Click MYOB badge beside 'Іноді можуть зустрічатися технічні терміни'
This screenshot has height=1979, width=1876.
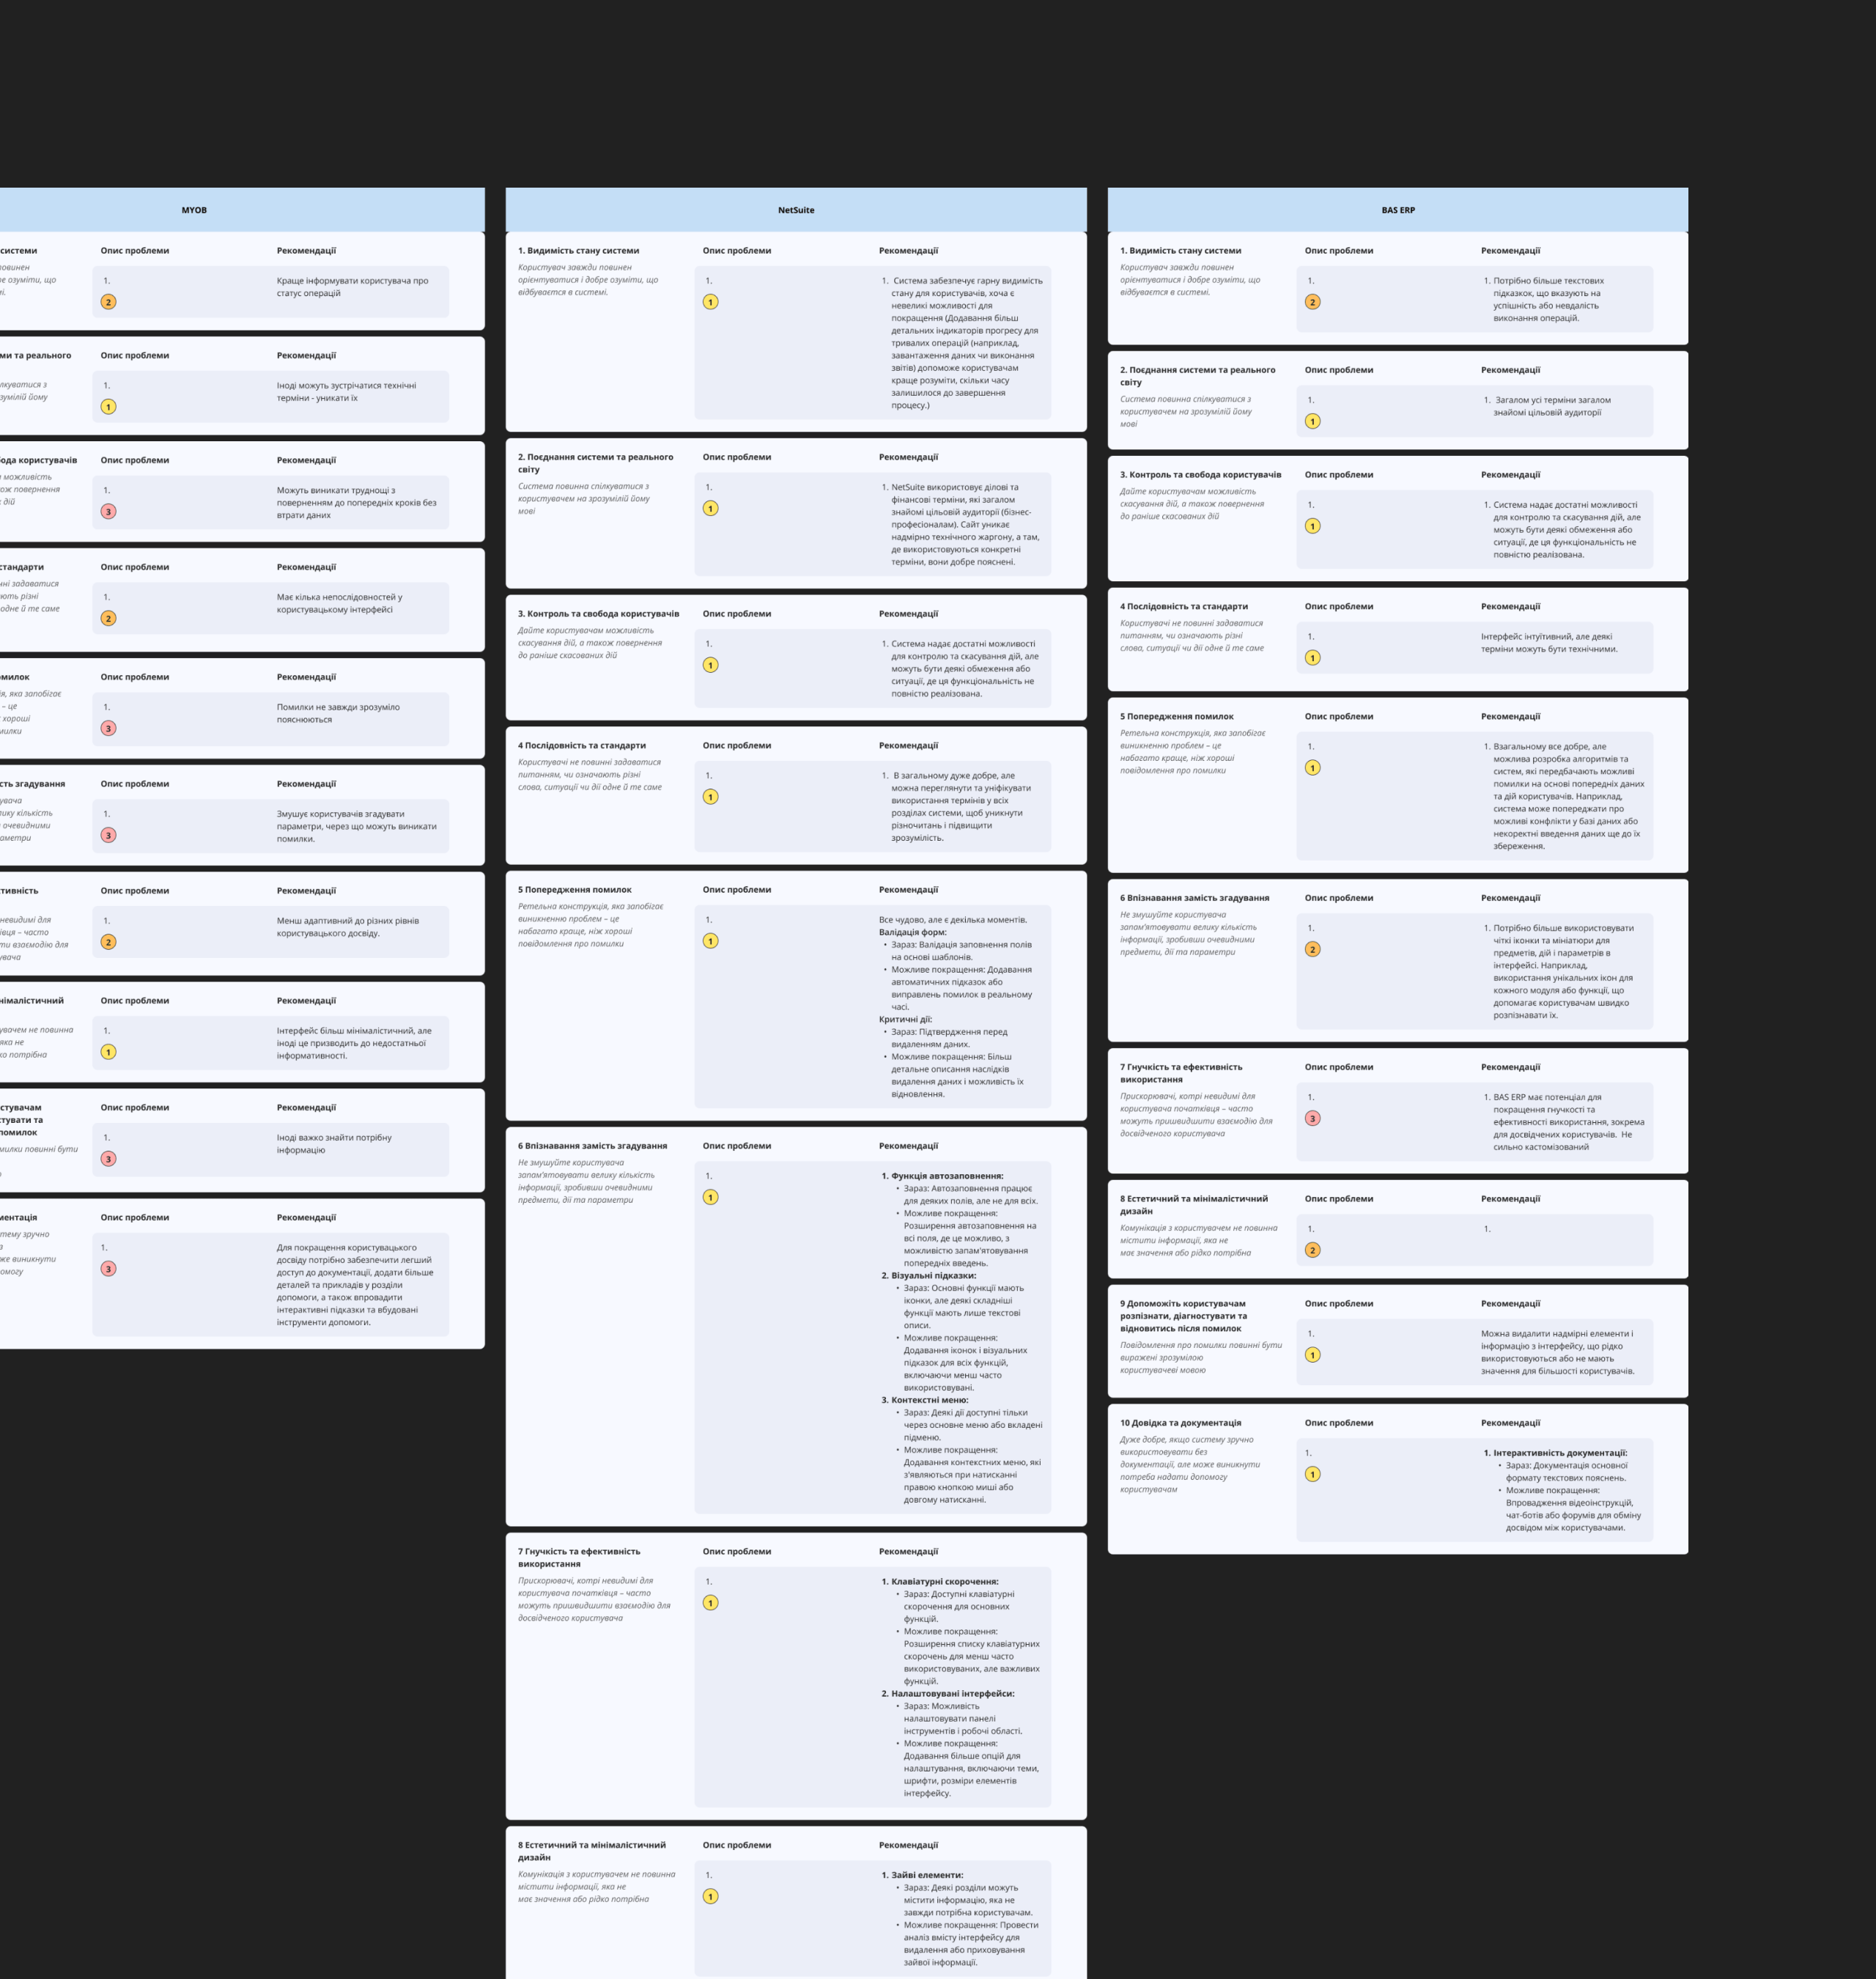[108, 407]
